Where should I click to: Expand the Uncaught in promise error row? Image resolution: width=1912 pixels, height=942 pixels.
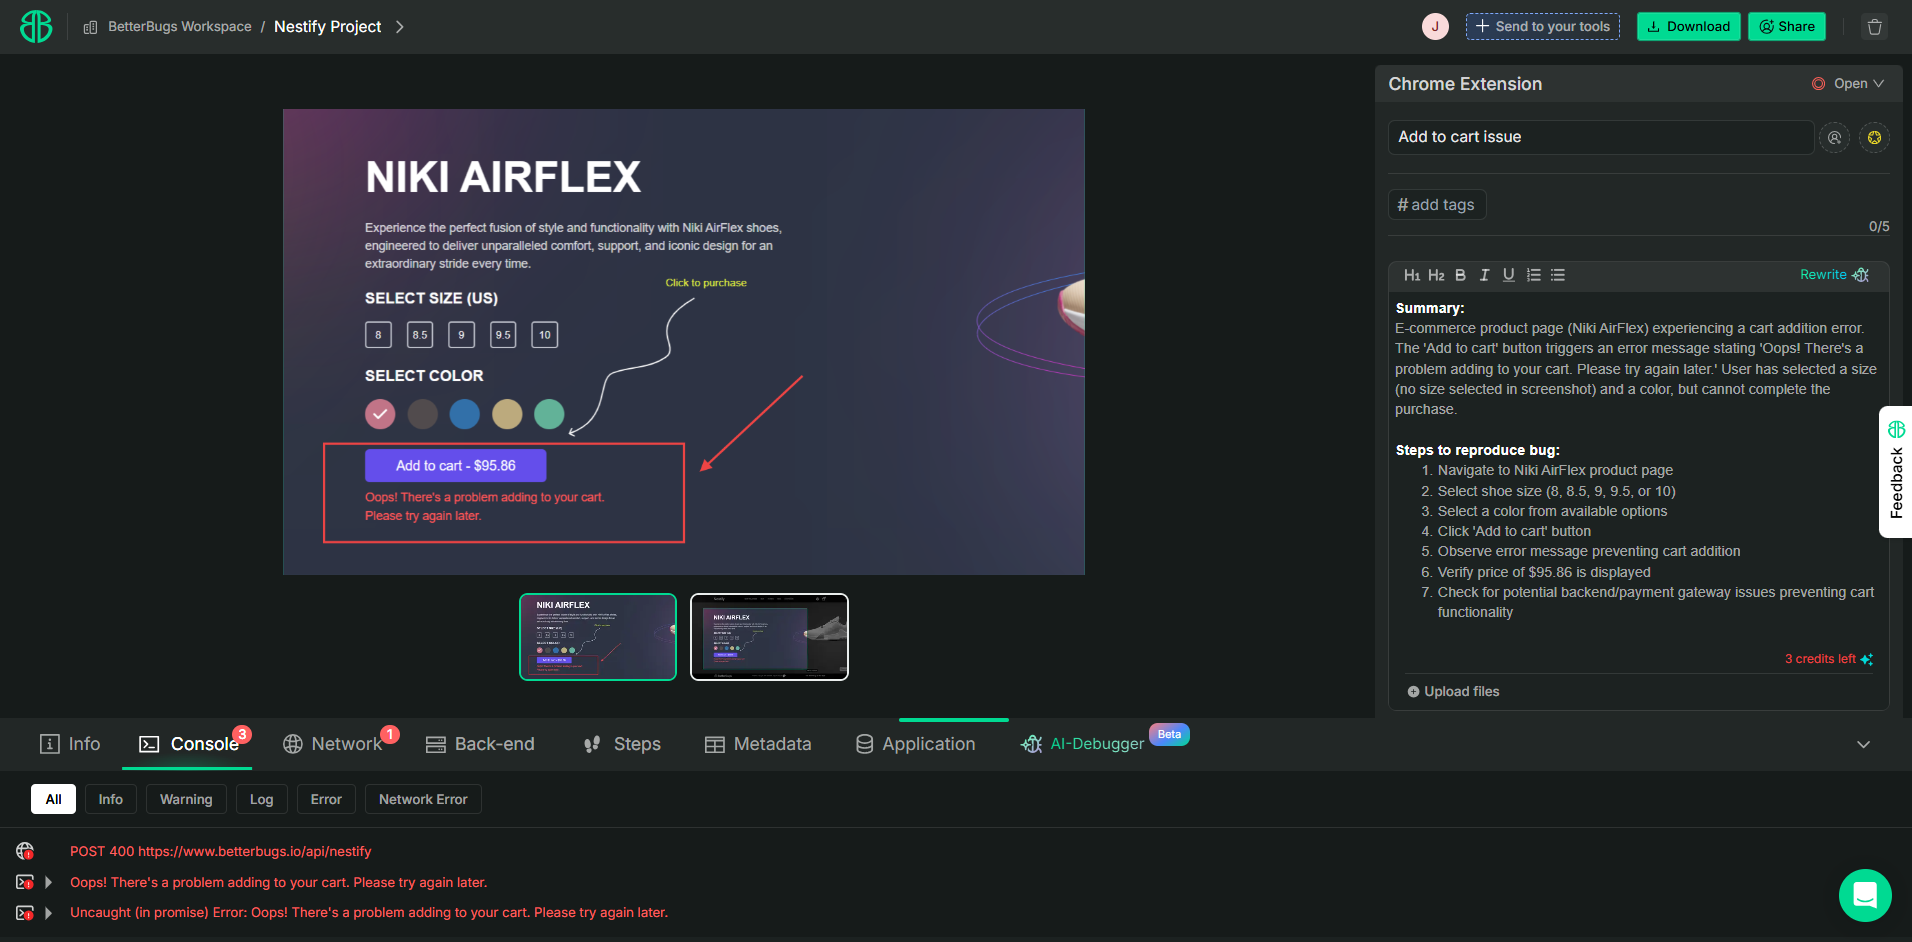(x=48, y=913)
